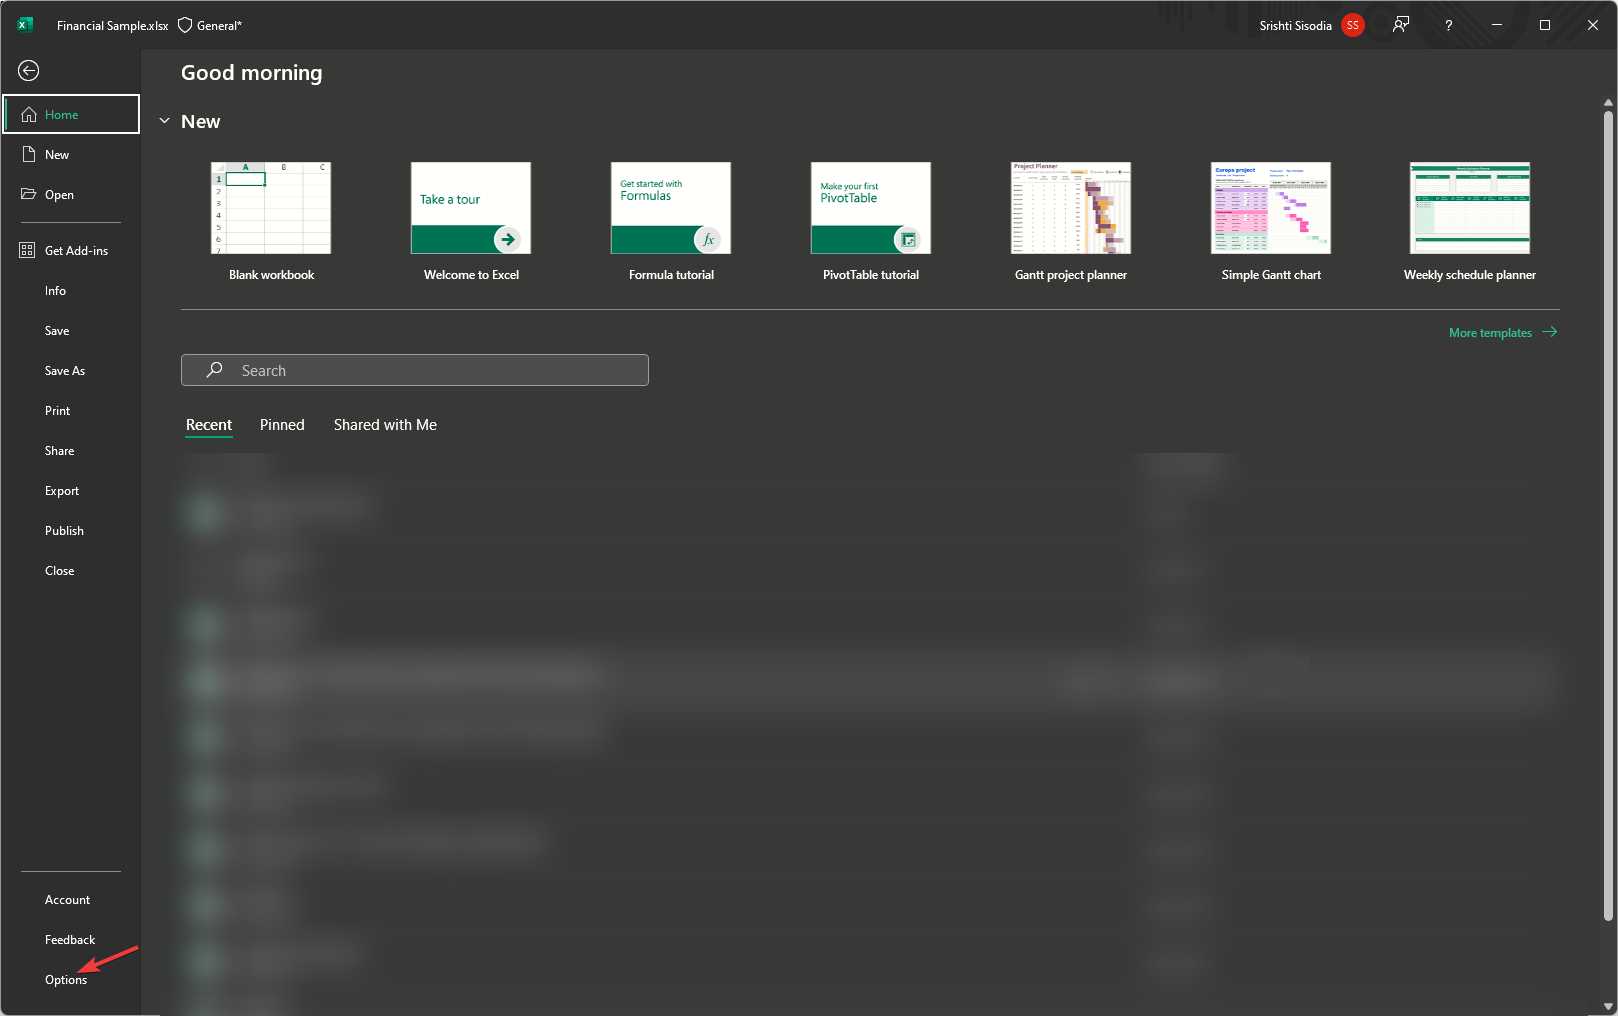Viewport: 1618px width, 1016px height.
Task: Open the Formula tutorial template
Action: tap(671, 208)
